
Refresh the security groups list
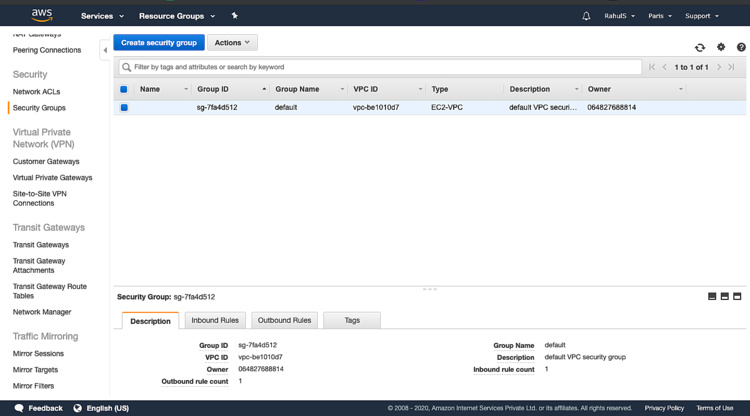tap(700, 47)
